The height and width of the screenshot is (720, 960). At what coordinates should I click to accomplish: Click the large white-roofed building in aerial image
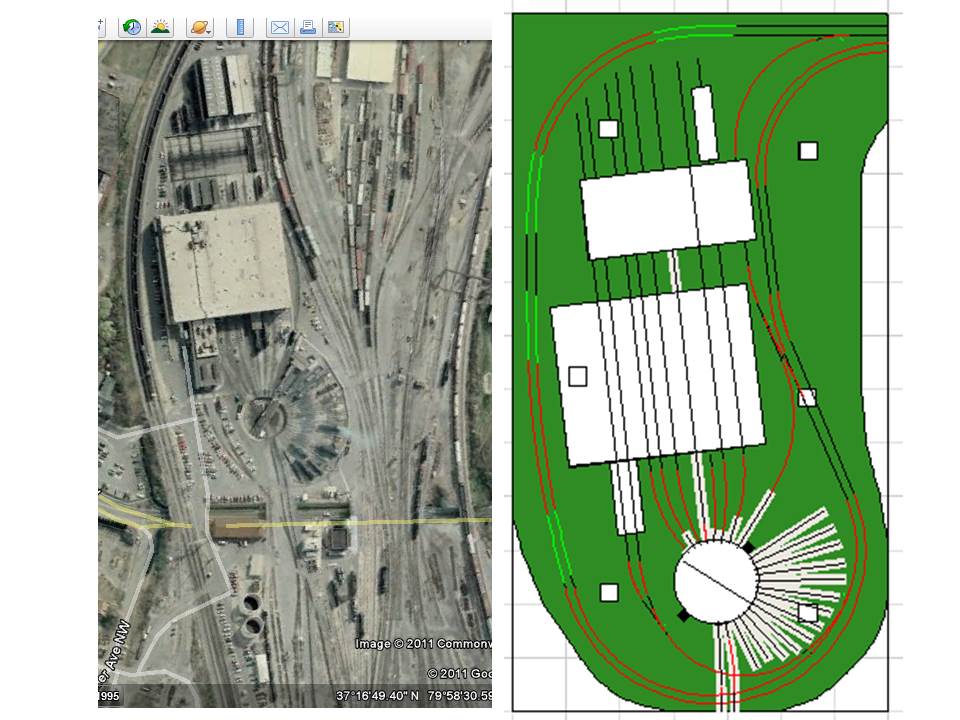pyautogui.click(x=225, y=262)
